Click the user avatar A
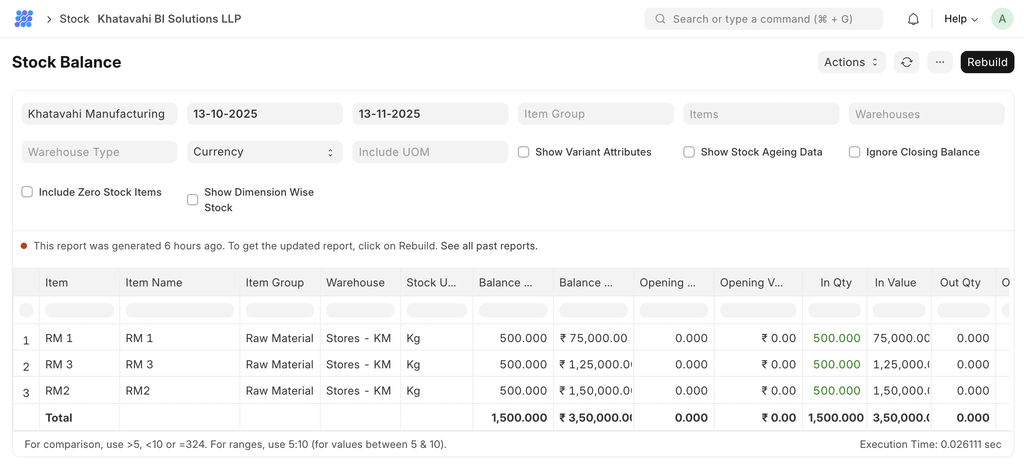The width and height of the screenshot is (1024, 467). coord(1001,19)
